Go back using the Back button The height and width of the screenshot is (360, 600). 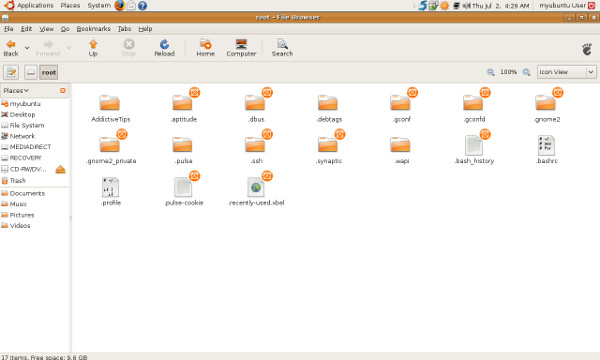(11, 48)
